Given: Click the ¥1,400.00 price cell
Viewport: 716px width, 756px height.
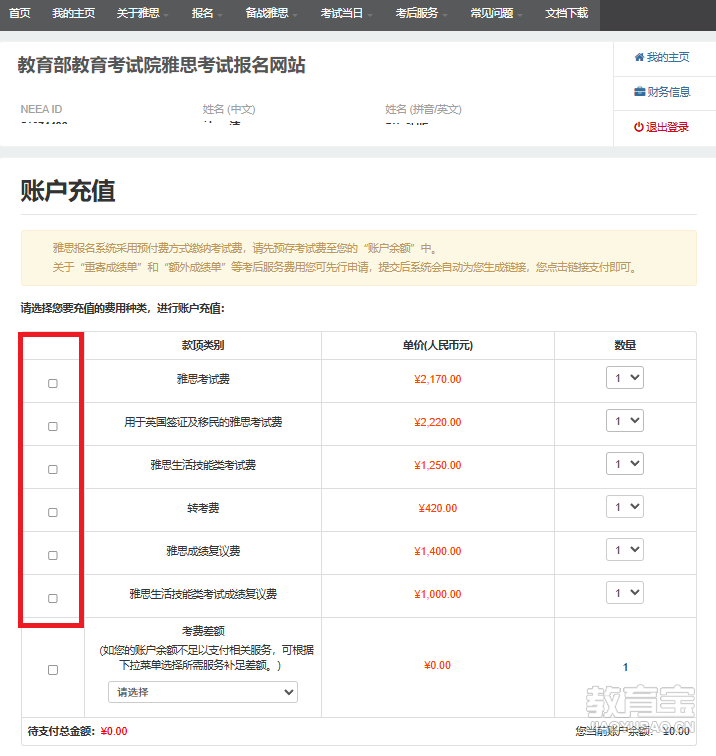Looking at the screenshot, I should [x=438, y=551].
